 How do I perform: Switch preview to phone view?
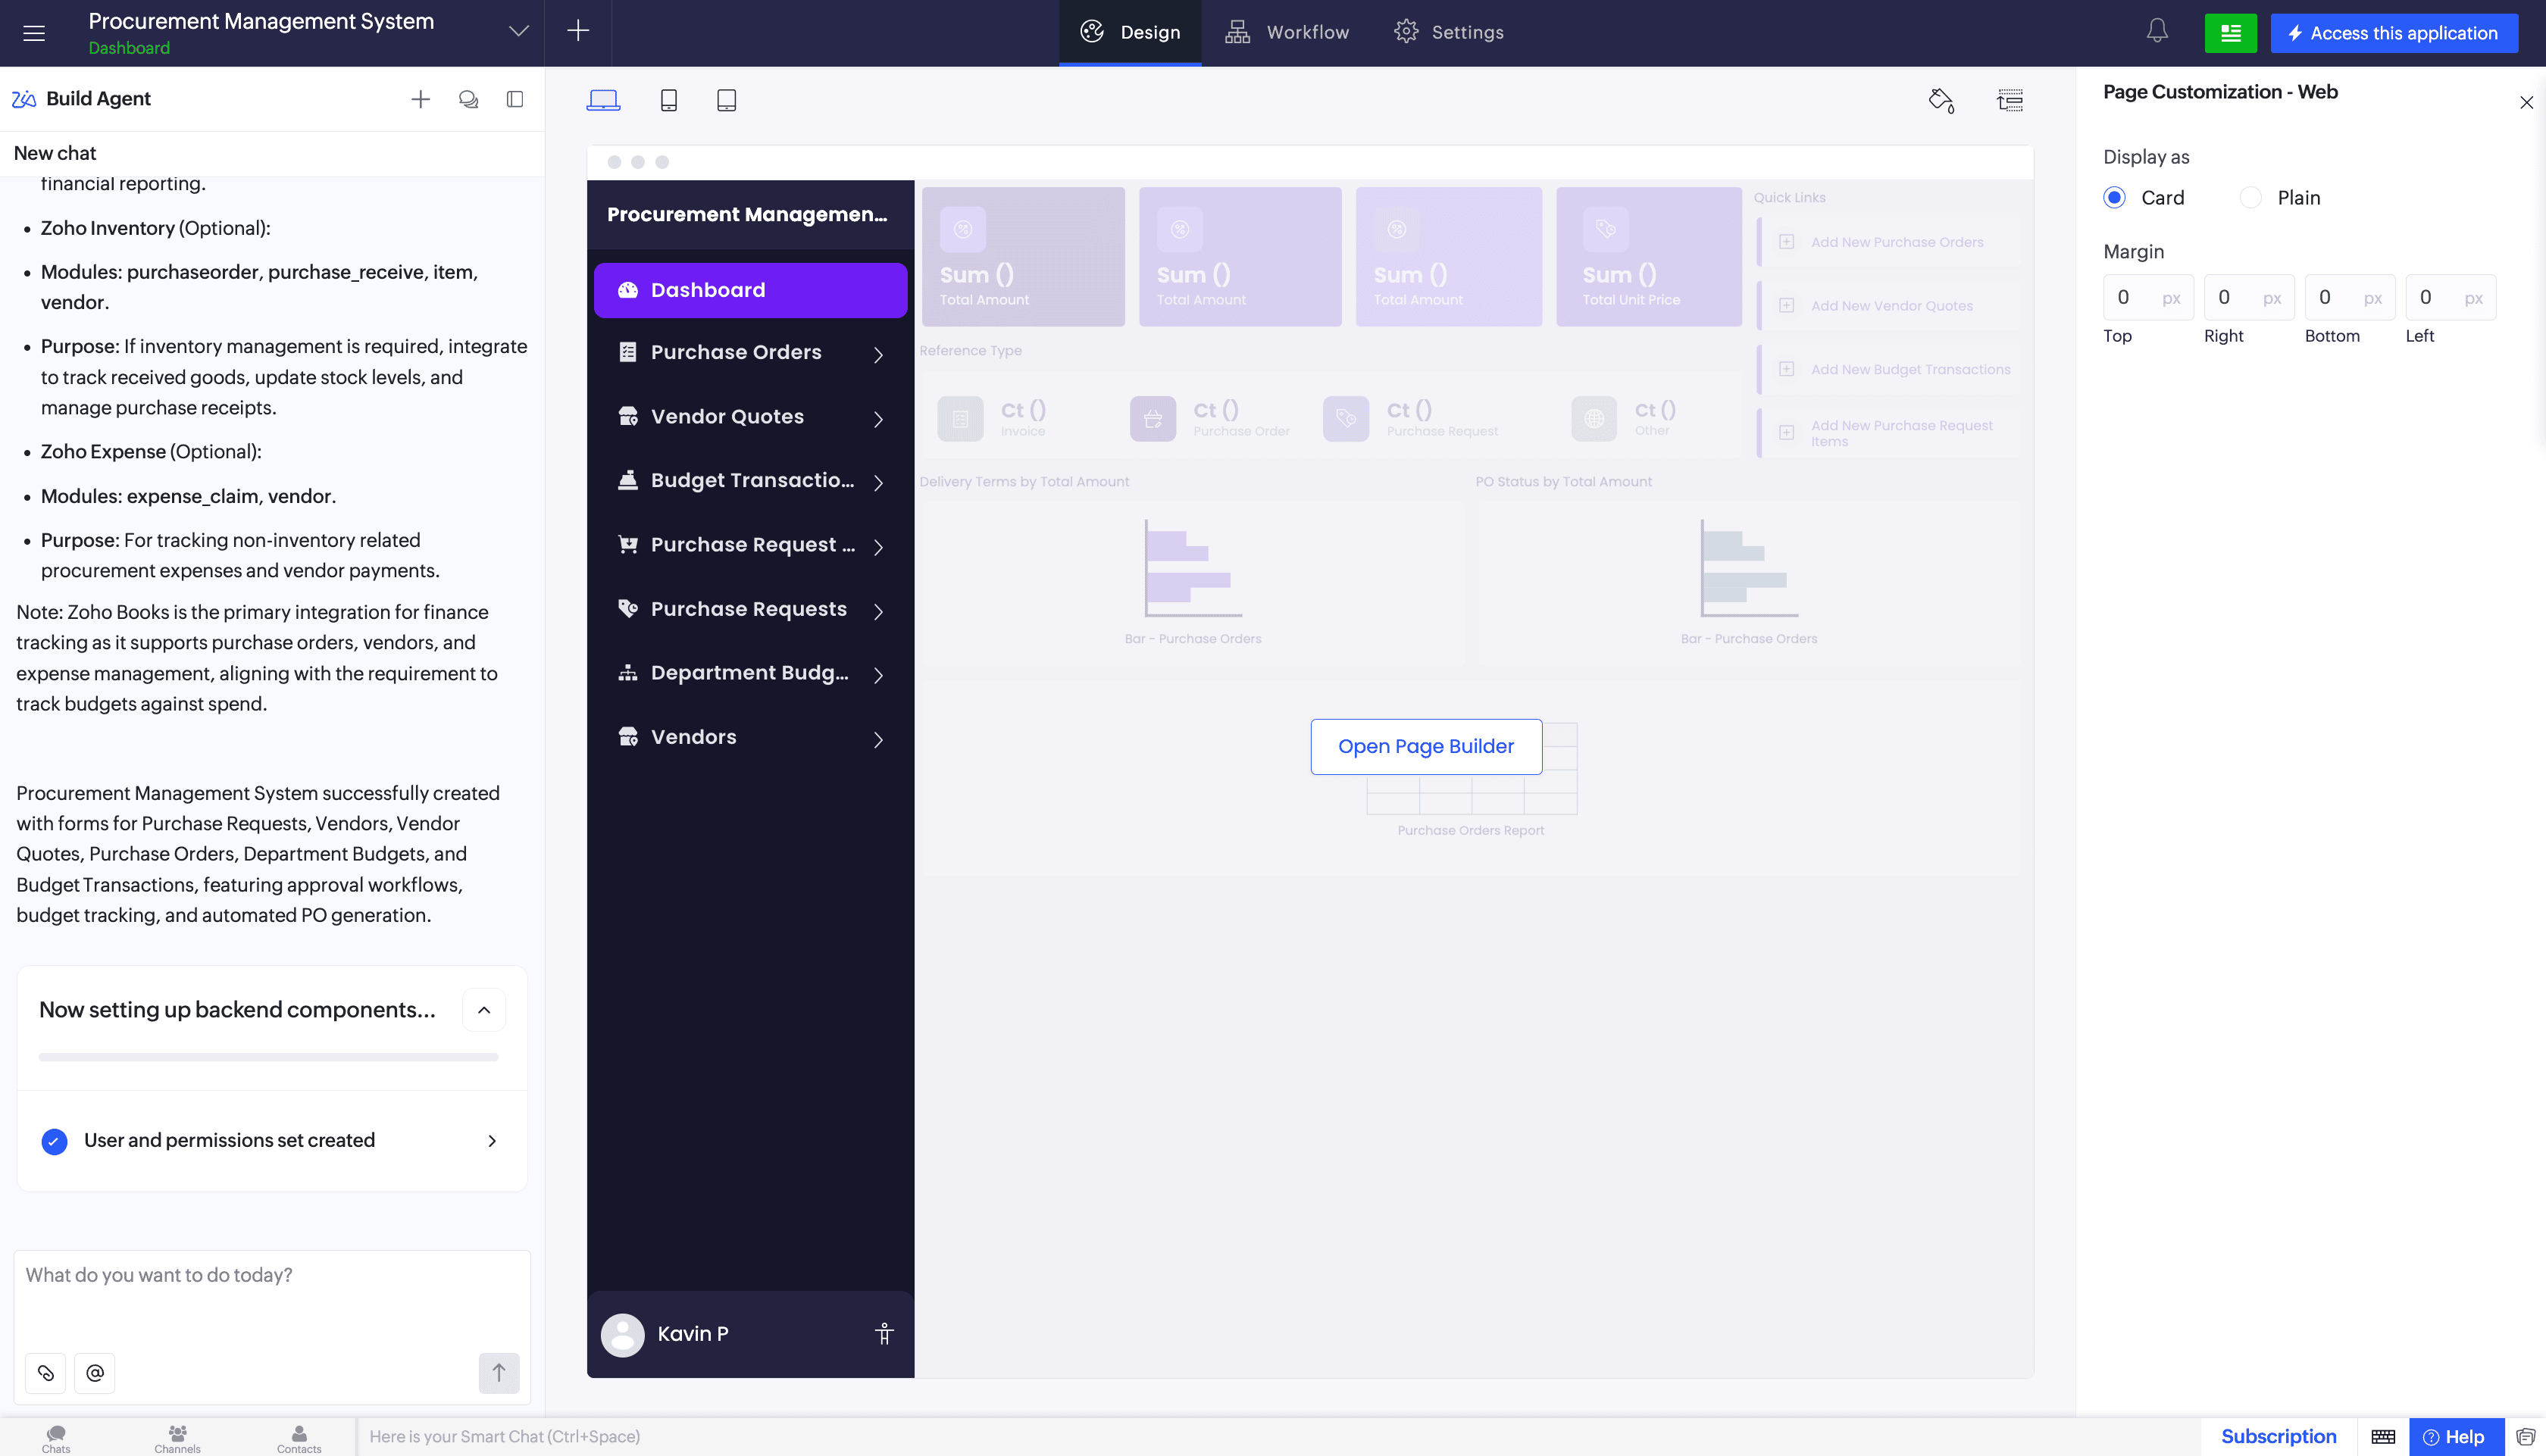click(669, 100)
